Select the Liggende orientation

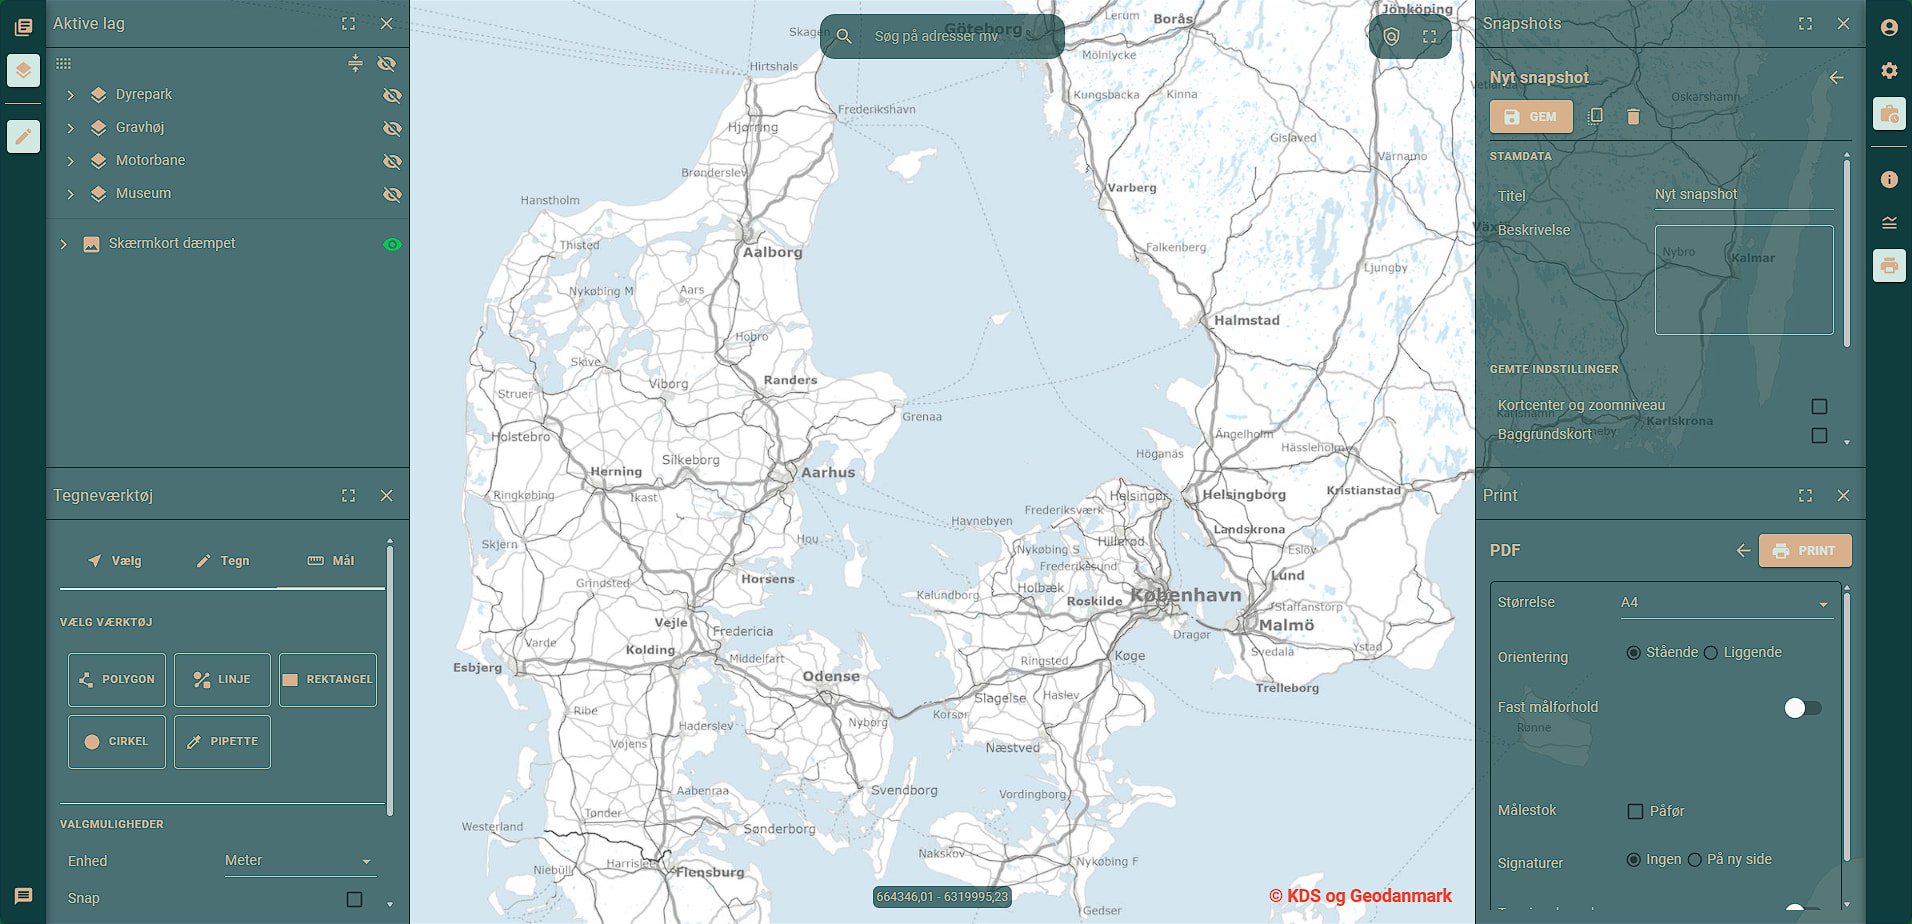click(x=1711, y=653)
